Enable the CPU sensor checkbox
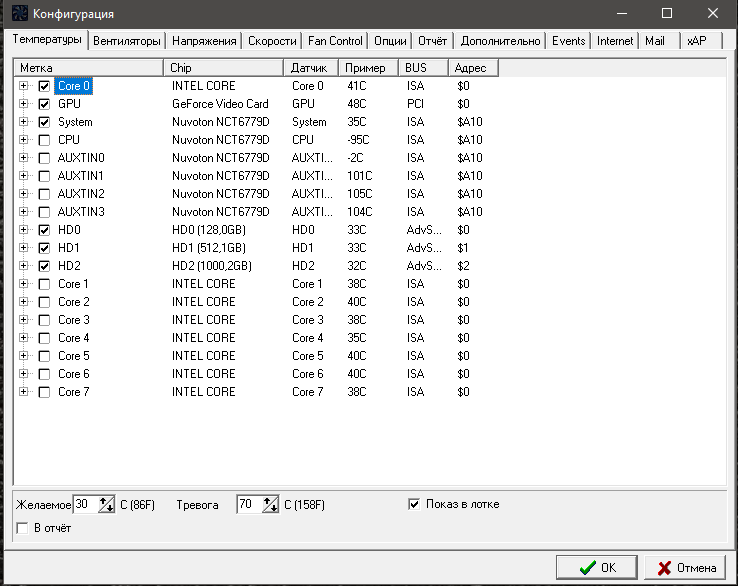Image resolution: width=738 pixels, height=586 pixels. click(44, 140)
